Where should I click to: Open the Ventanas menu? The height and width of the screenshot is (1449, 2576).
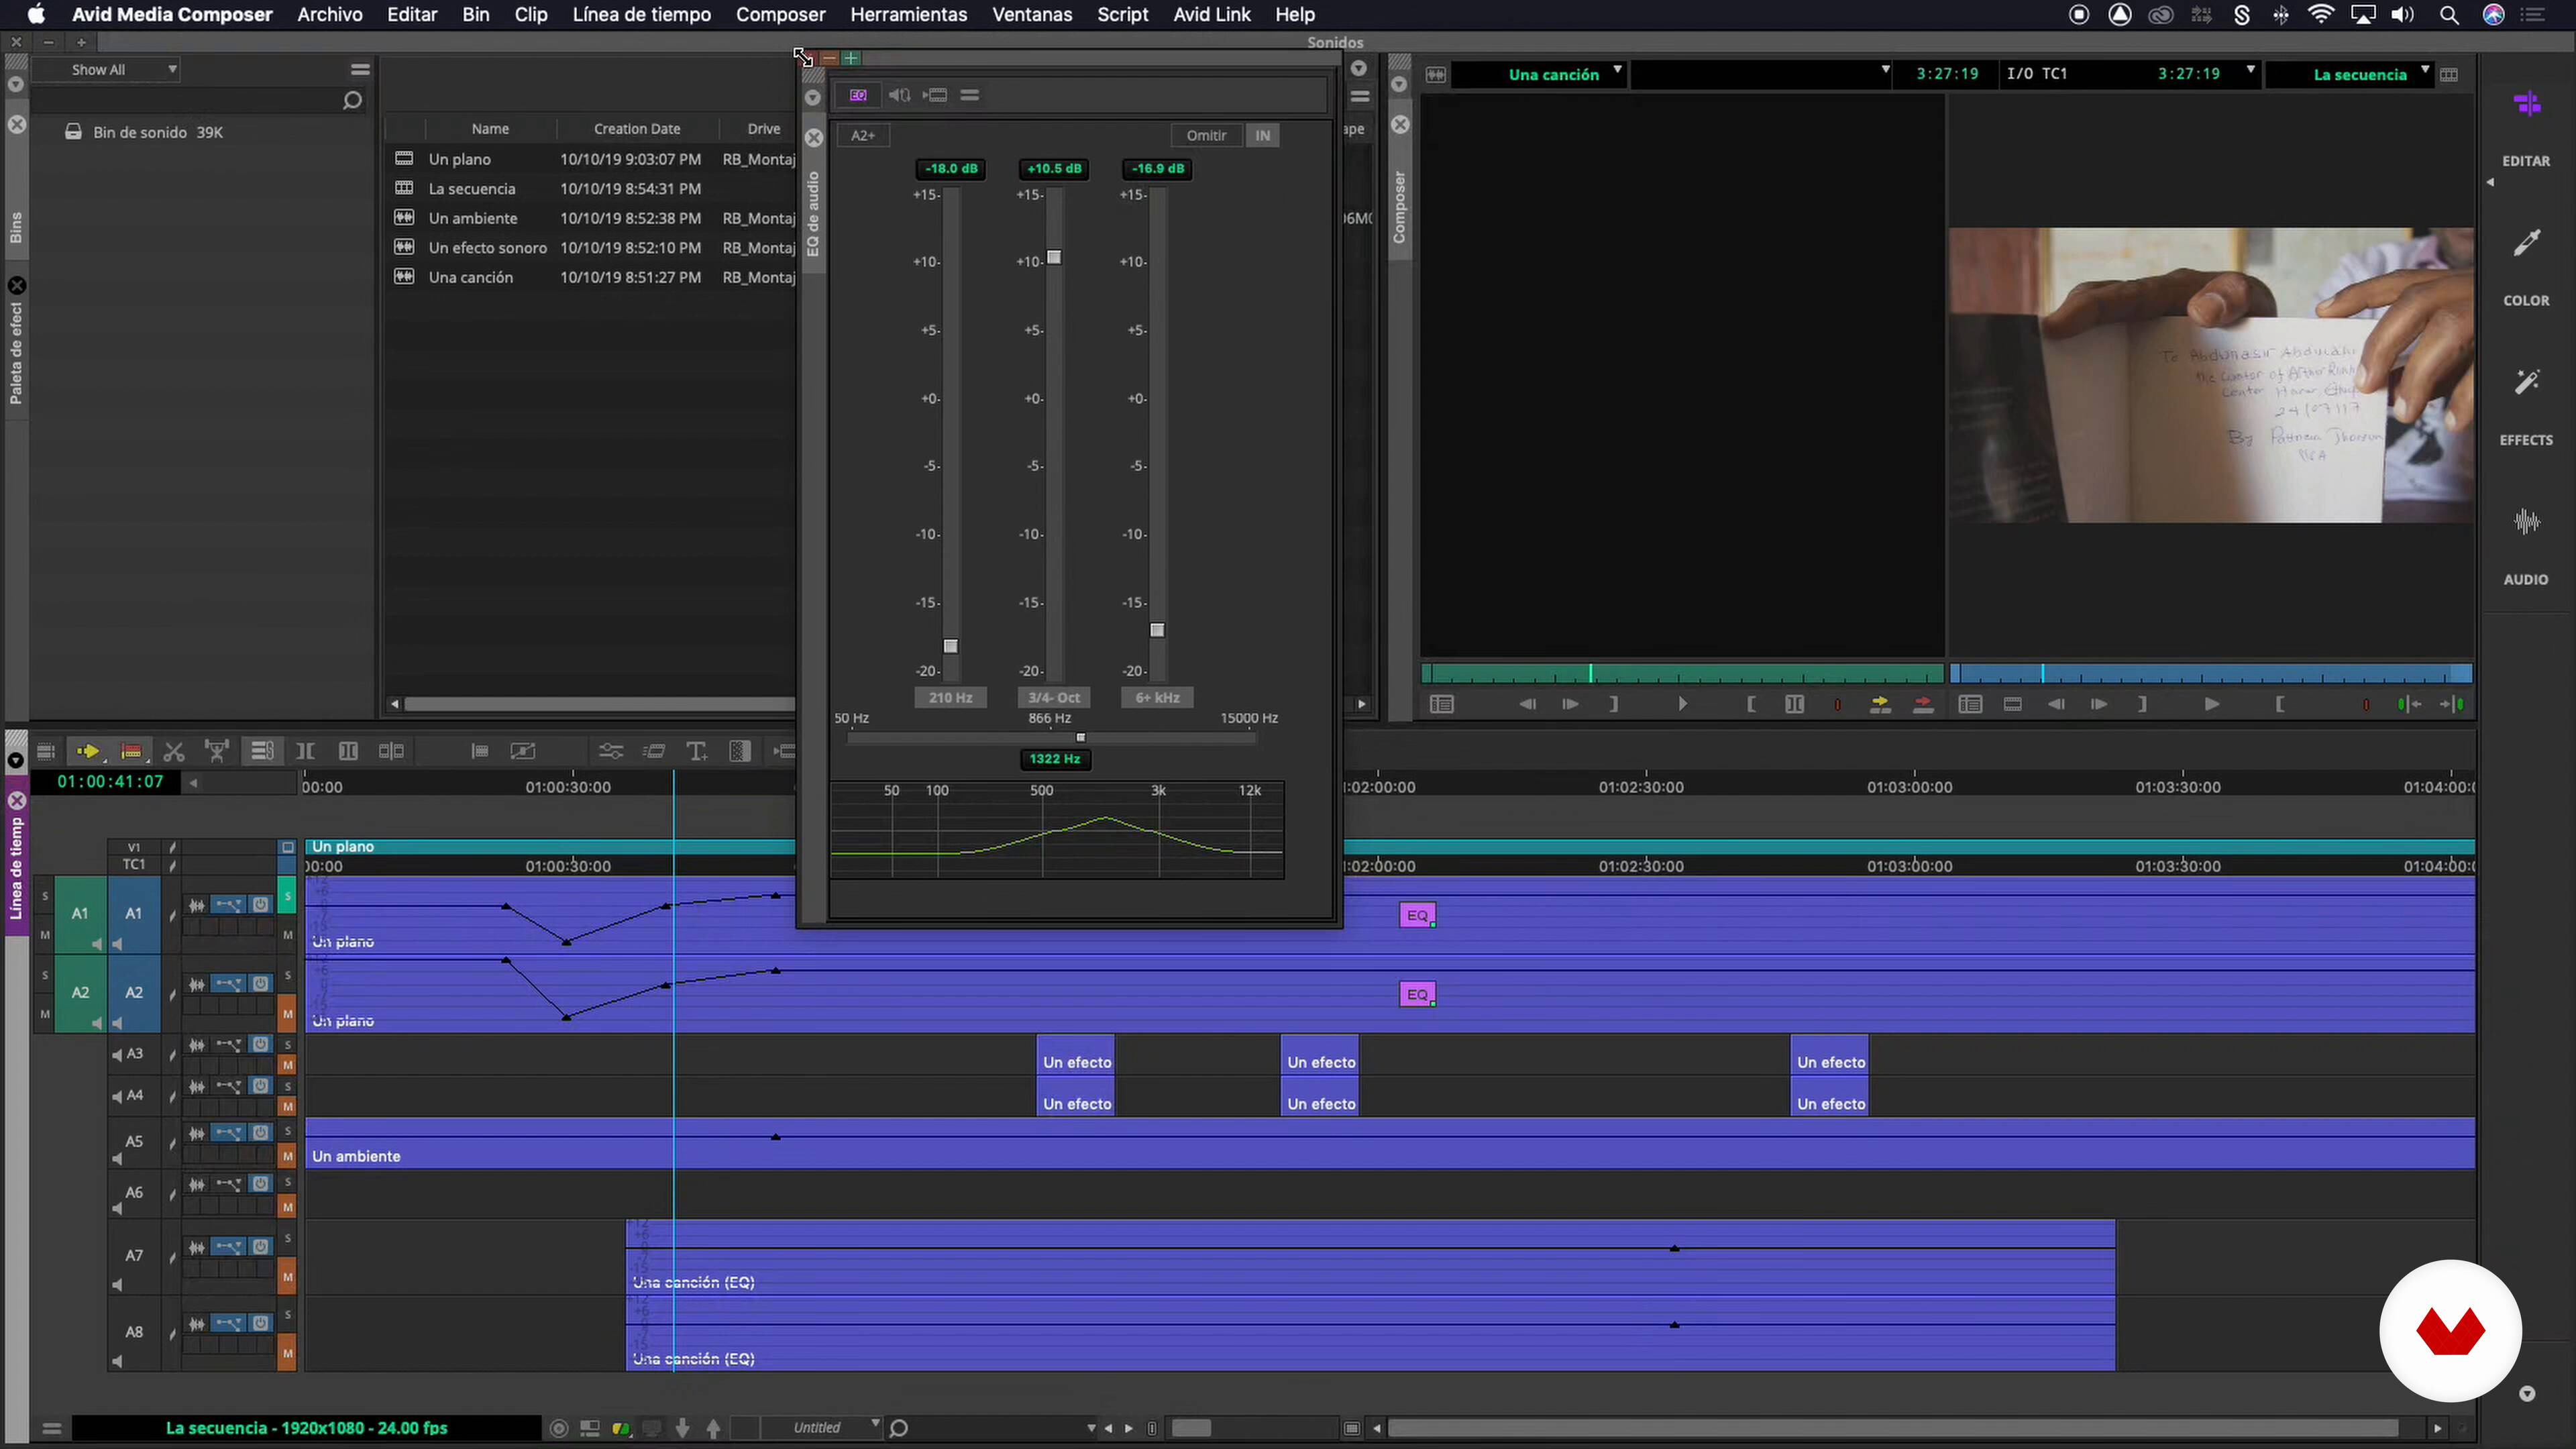[1032, 15]
